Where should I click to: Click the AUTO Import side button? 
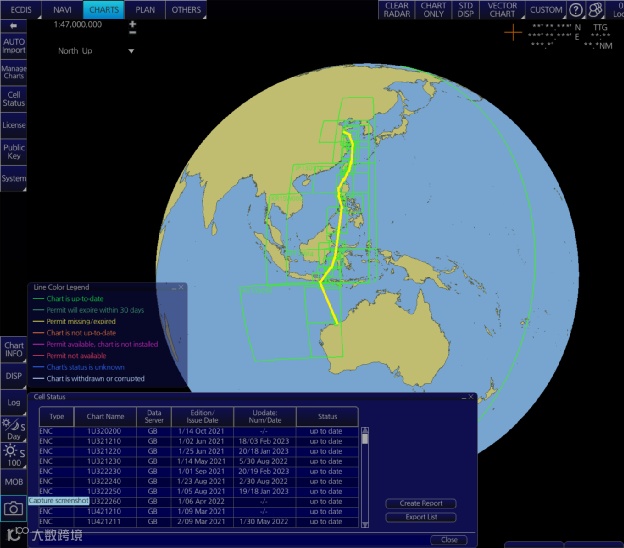(14, 46)
